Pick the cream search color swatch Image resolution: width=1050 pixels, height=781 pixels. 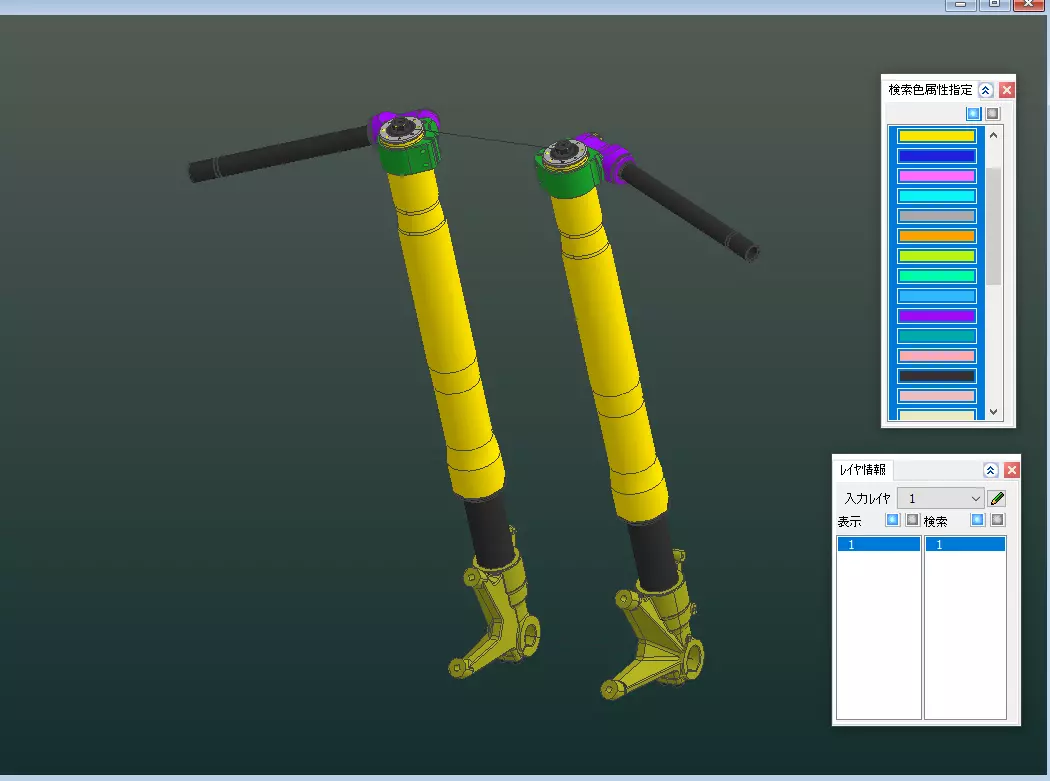pyautogui.click(x=936, y=415)
